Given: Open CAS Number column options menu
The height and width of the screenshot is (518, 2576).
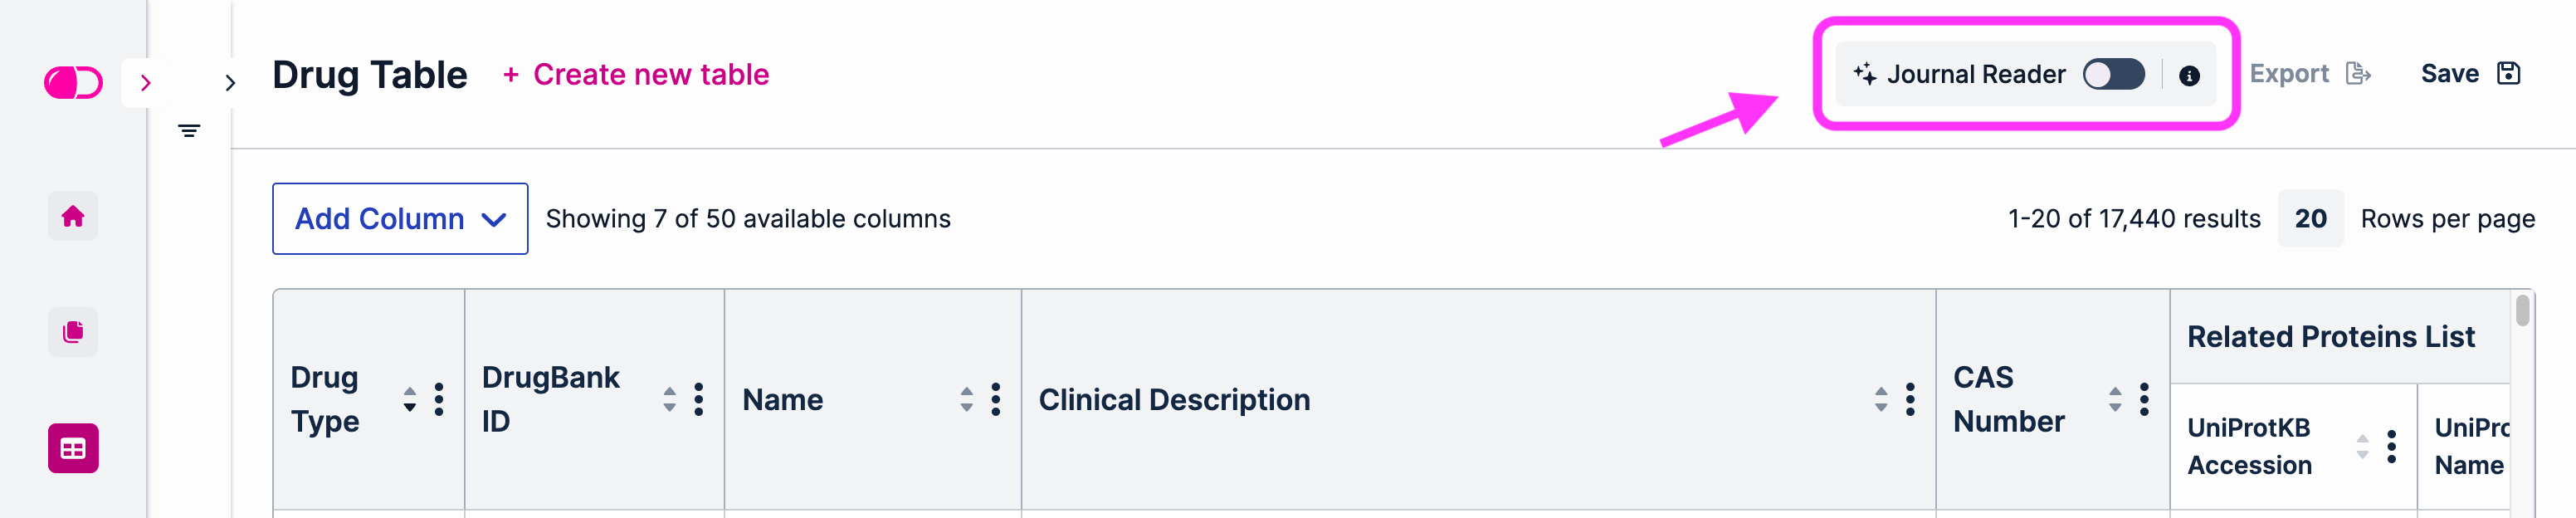Looking at the screenshot, I should tap(2144, 399).
